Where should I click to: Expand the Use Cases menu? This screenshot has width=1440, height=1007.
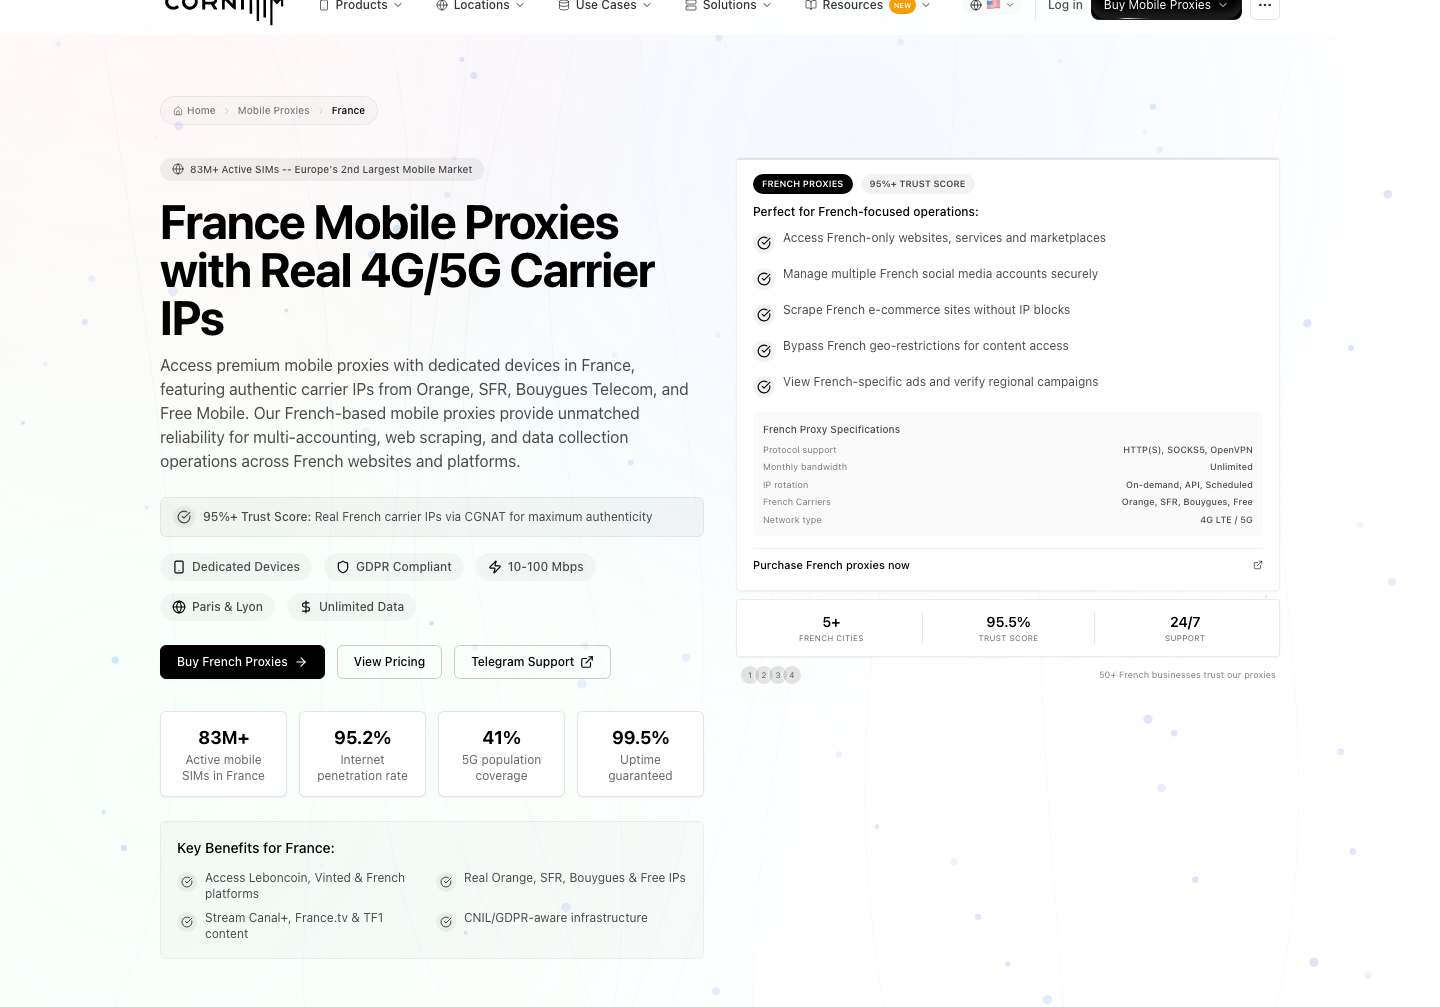click(605, 5)
